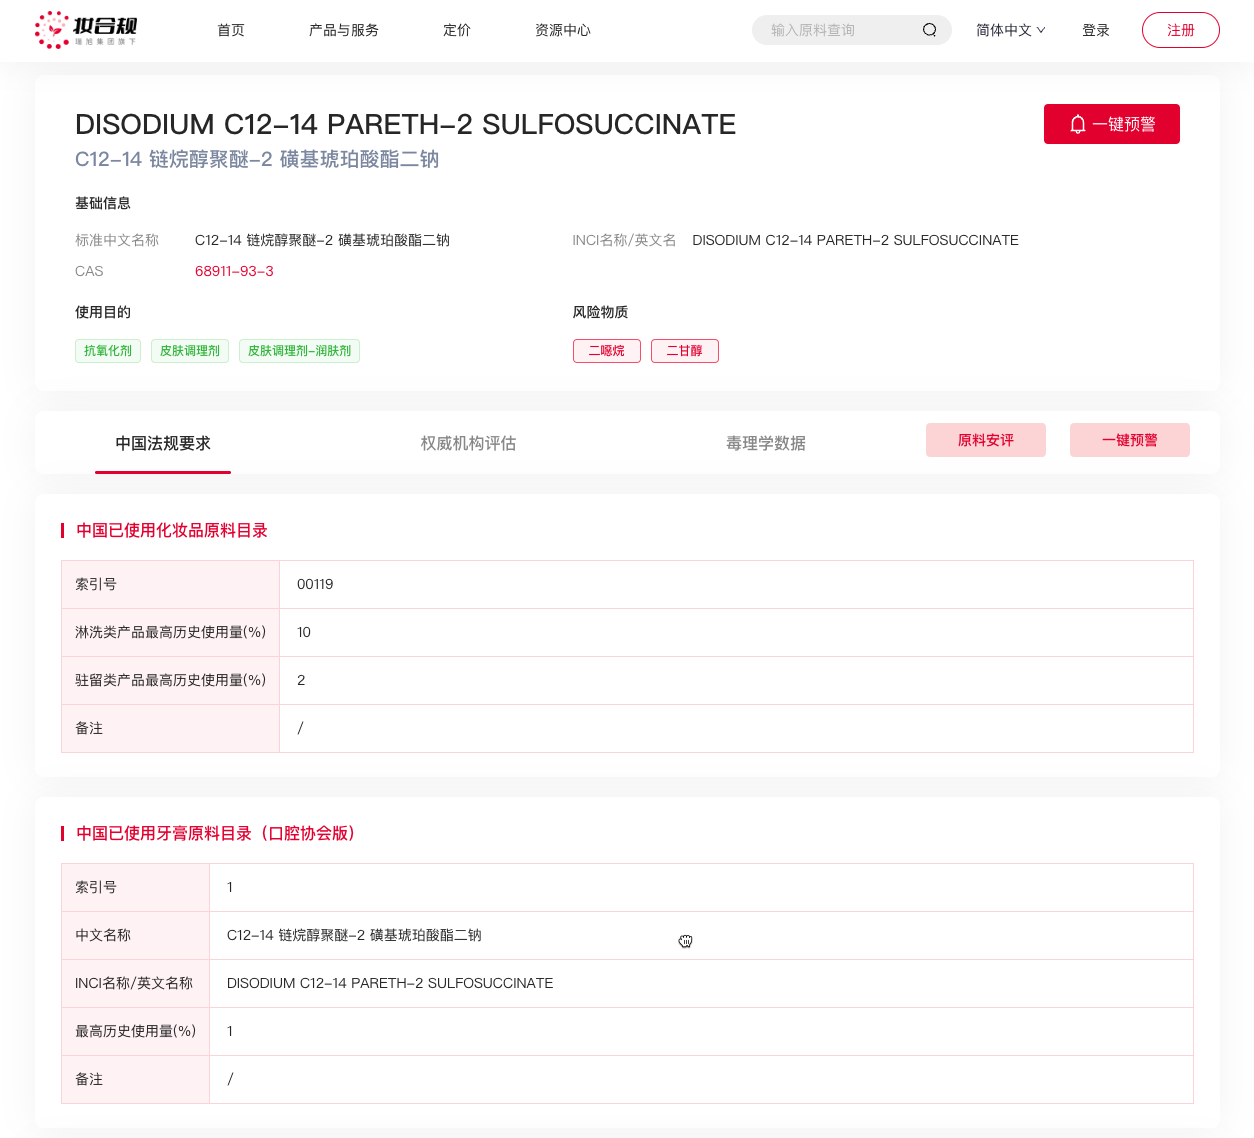Click the 原料安评 button

tap(985, 440)
